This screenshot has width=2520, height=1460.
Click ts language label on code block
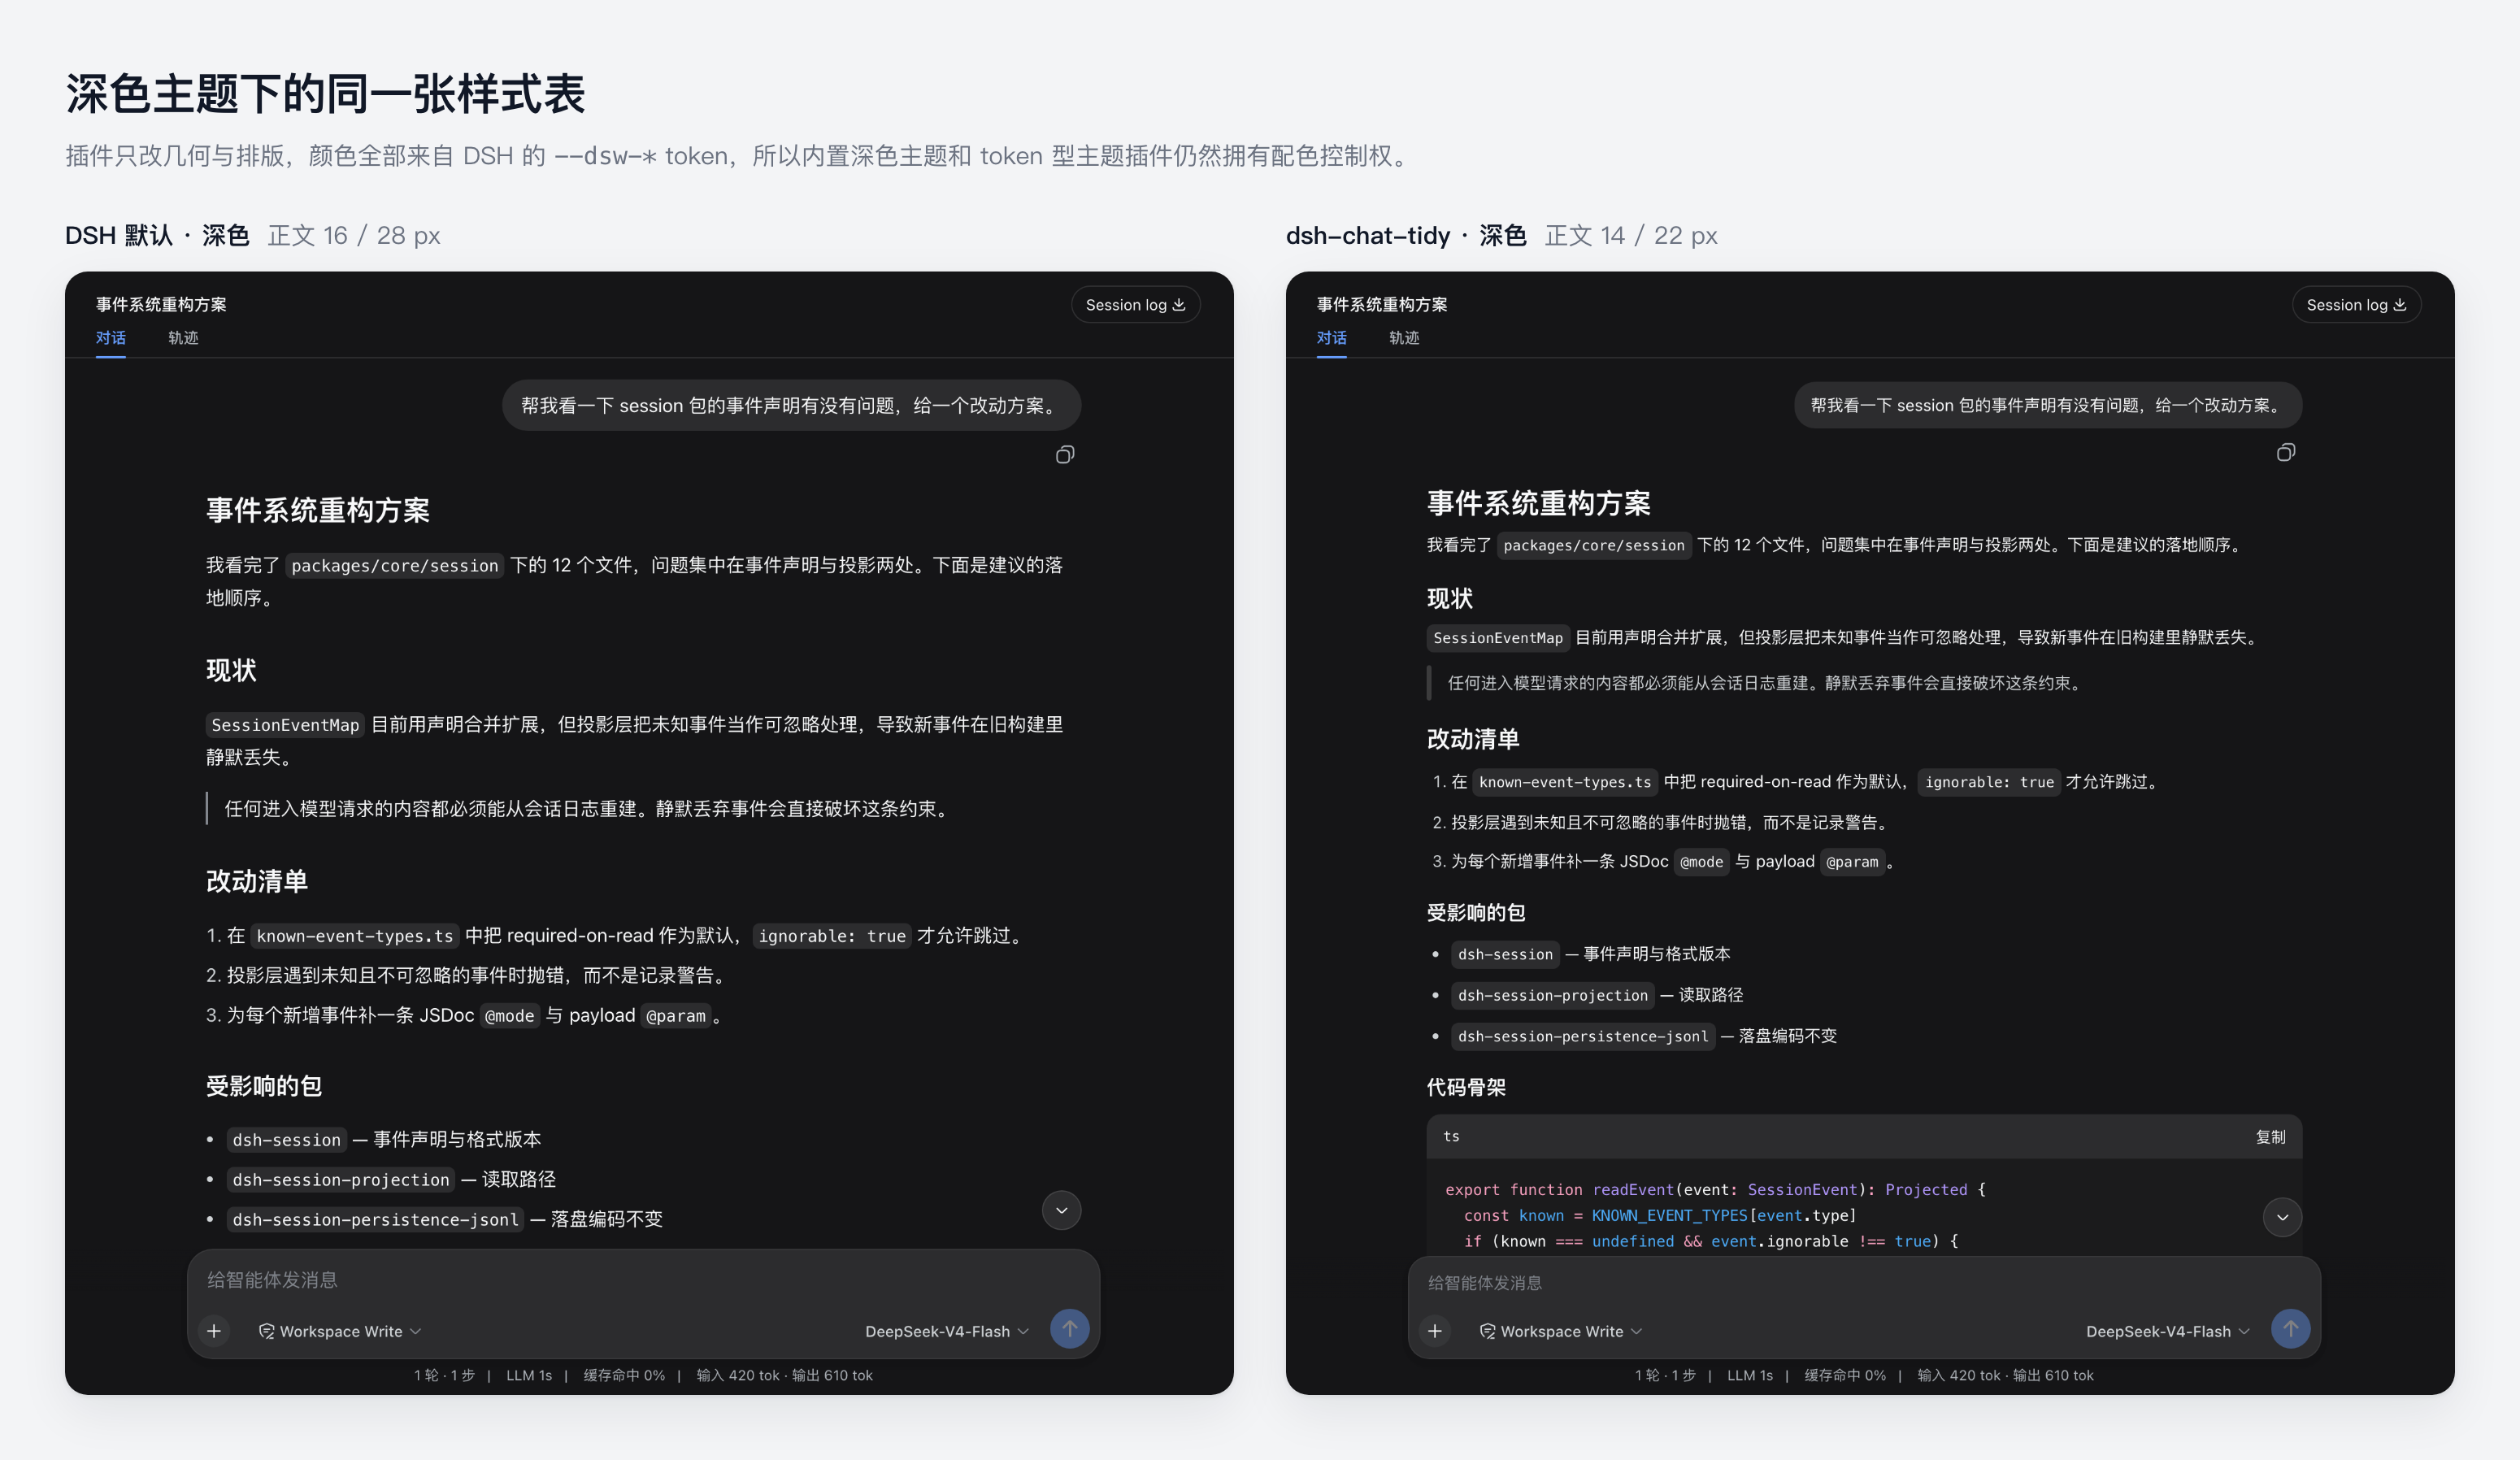click(x=1452, y=1137)
